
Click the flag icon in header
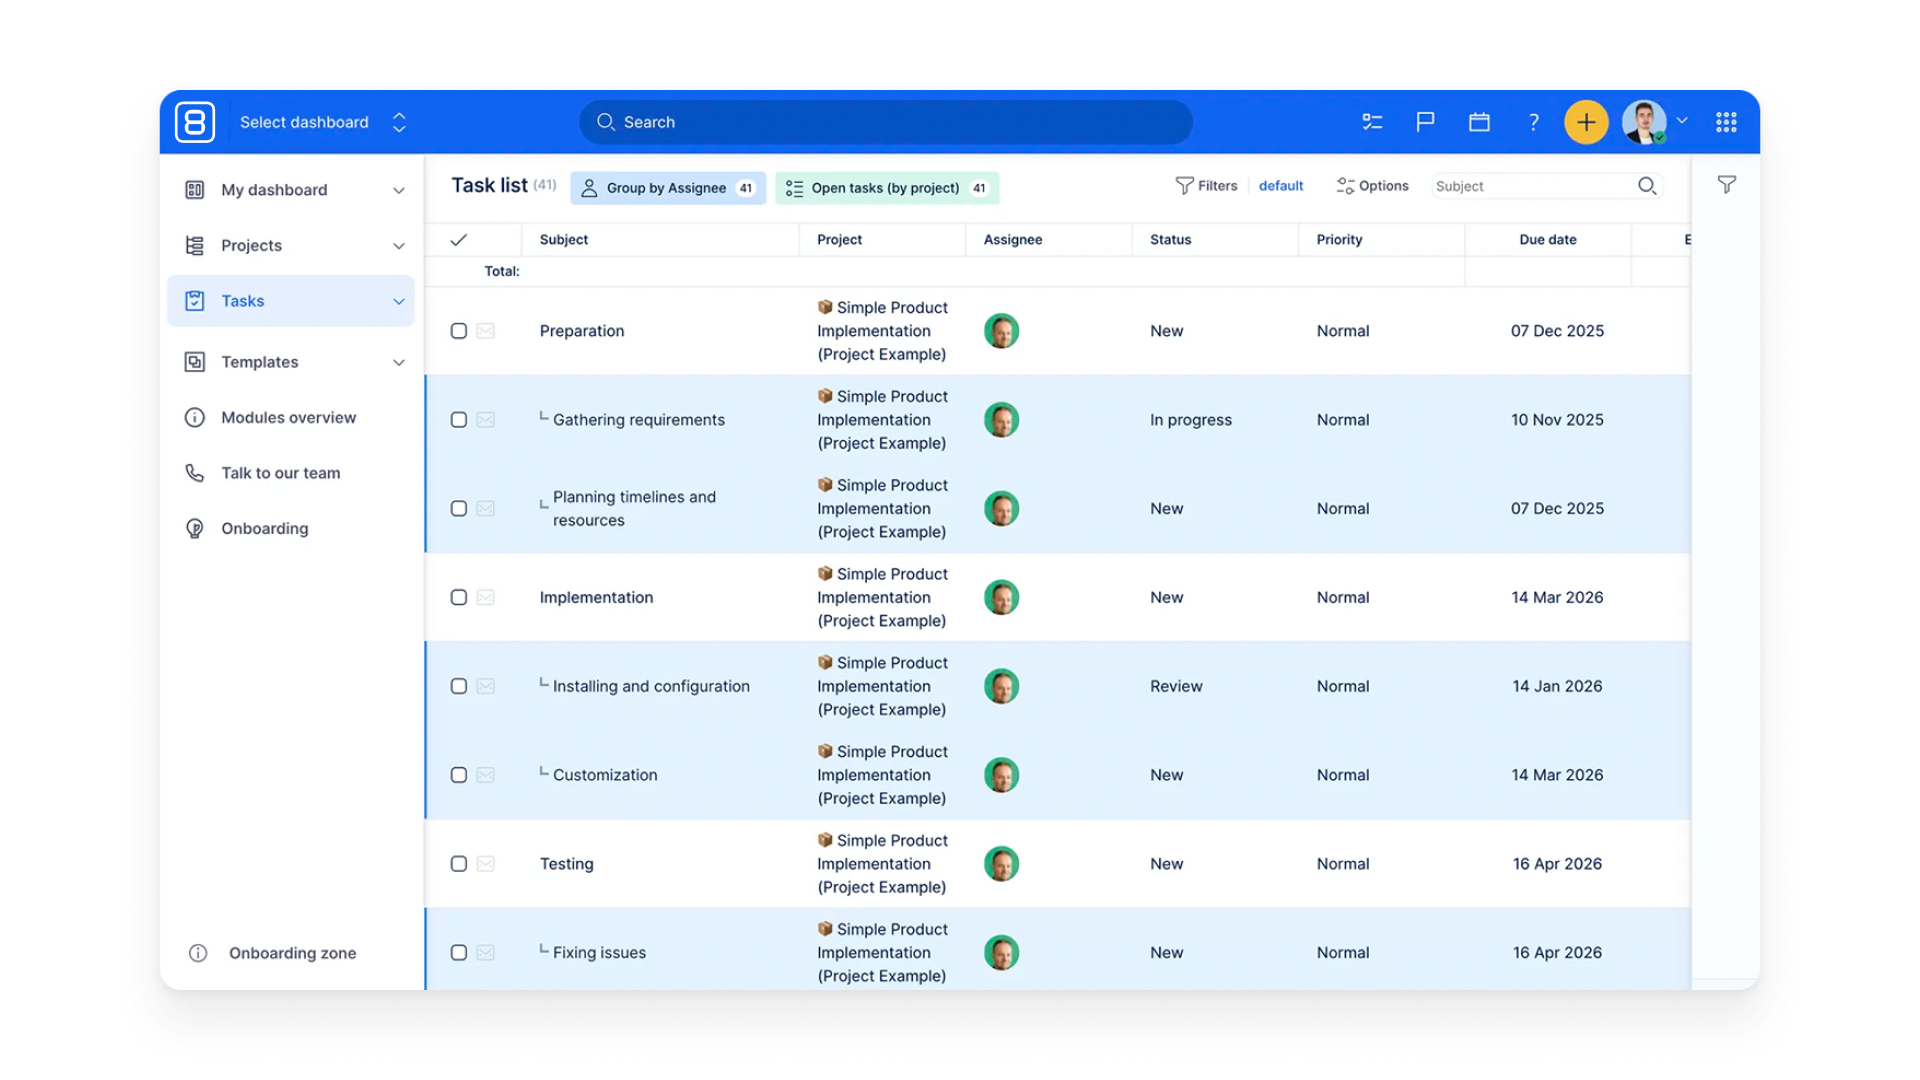coord(1425,122)
